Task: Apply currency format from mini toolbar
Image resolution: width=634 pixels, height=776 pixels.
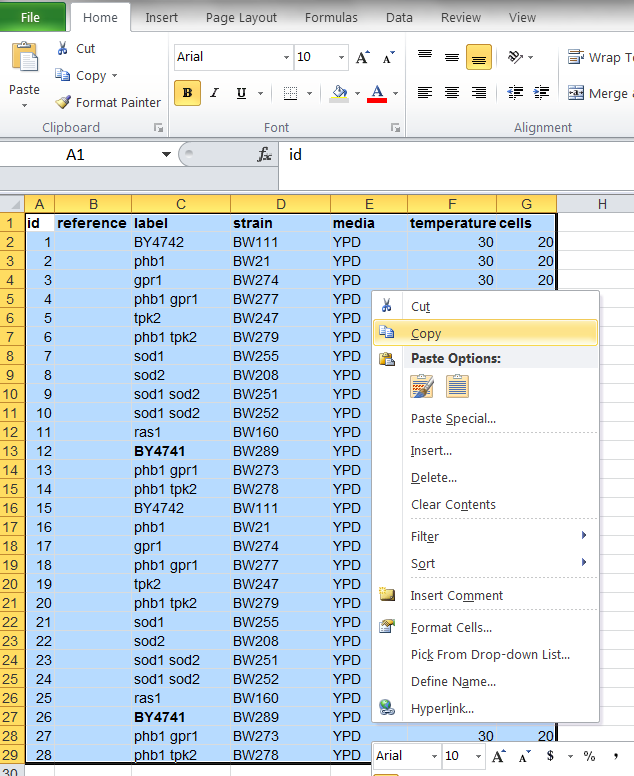Action: [x=550, y=756]
